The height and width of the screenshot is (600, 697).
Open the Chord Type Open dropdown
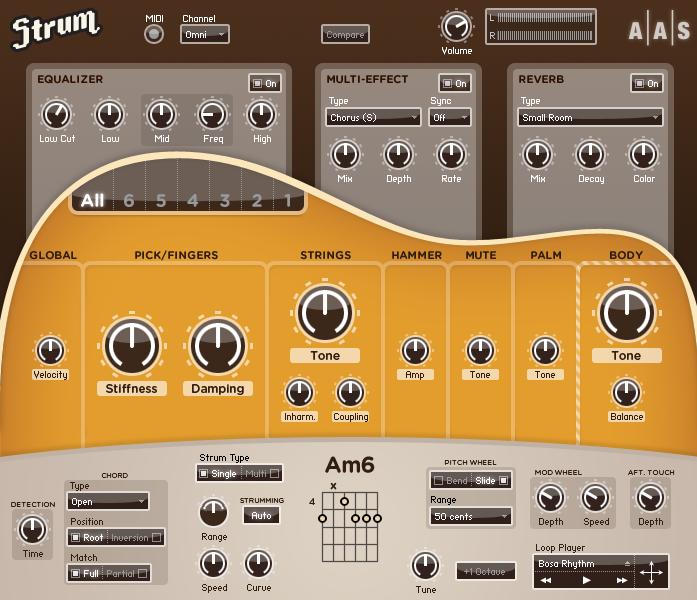tap(108, 501)
